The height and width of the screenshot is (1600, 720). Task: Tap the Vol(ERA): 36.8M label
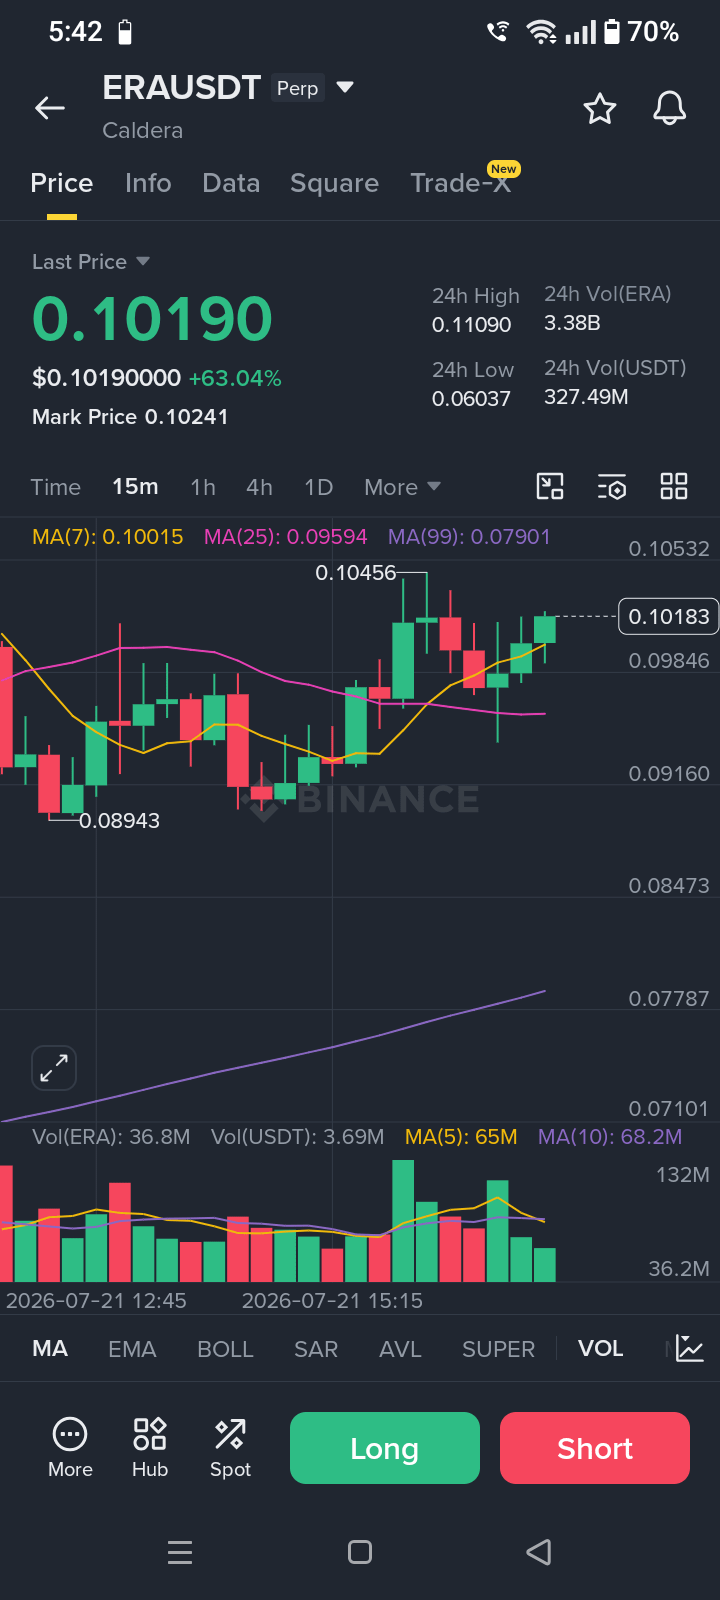[111, 1137]
